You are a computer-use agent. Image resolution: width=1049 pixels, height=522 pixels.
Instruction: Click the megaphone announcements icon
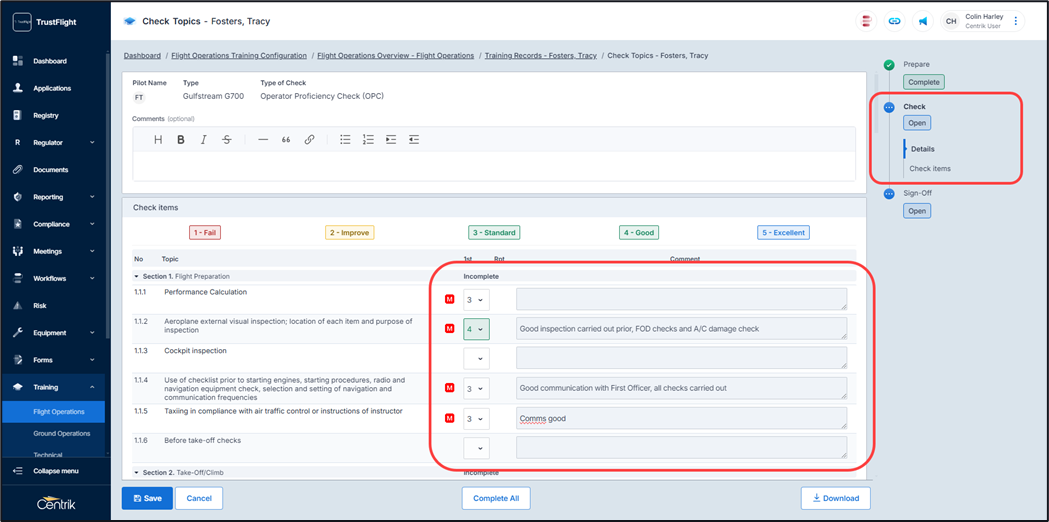click(x=922, y=21)
